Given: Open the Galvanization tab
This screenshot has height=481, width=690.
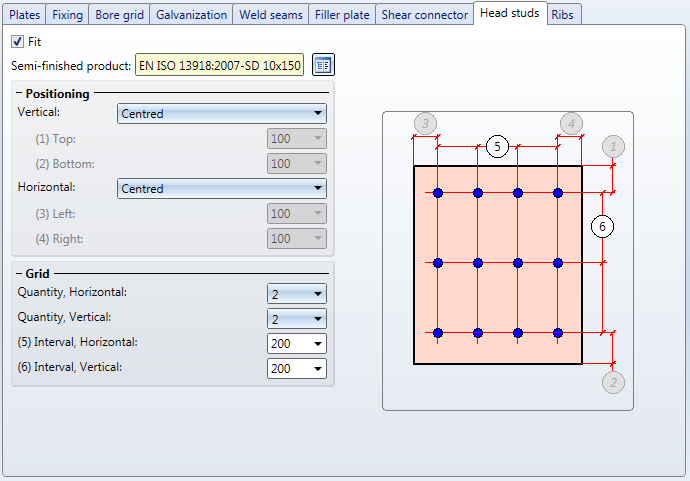Looking at the screenshot, I should [191, 15].
